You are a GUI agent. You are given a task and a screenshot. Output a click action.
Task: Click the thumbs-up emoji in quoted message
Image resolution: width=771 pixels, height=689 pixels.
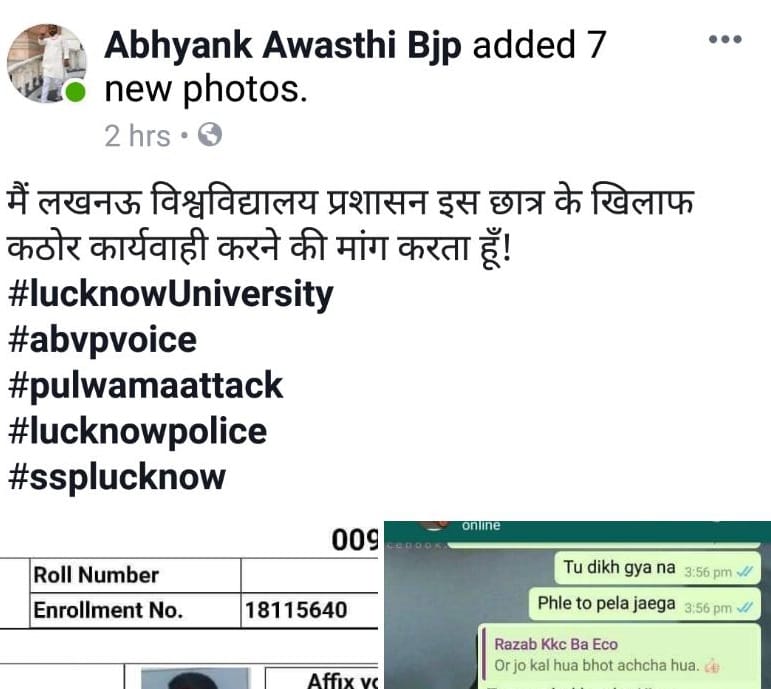(712, 666)
